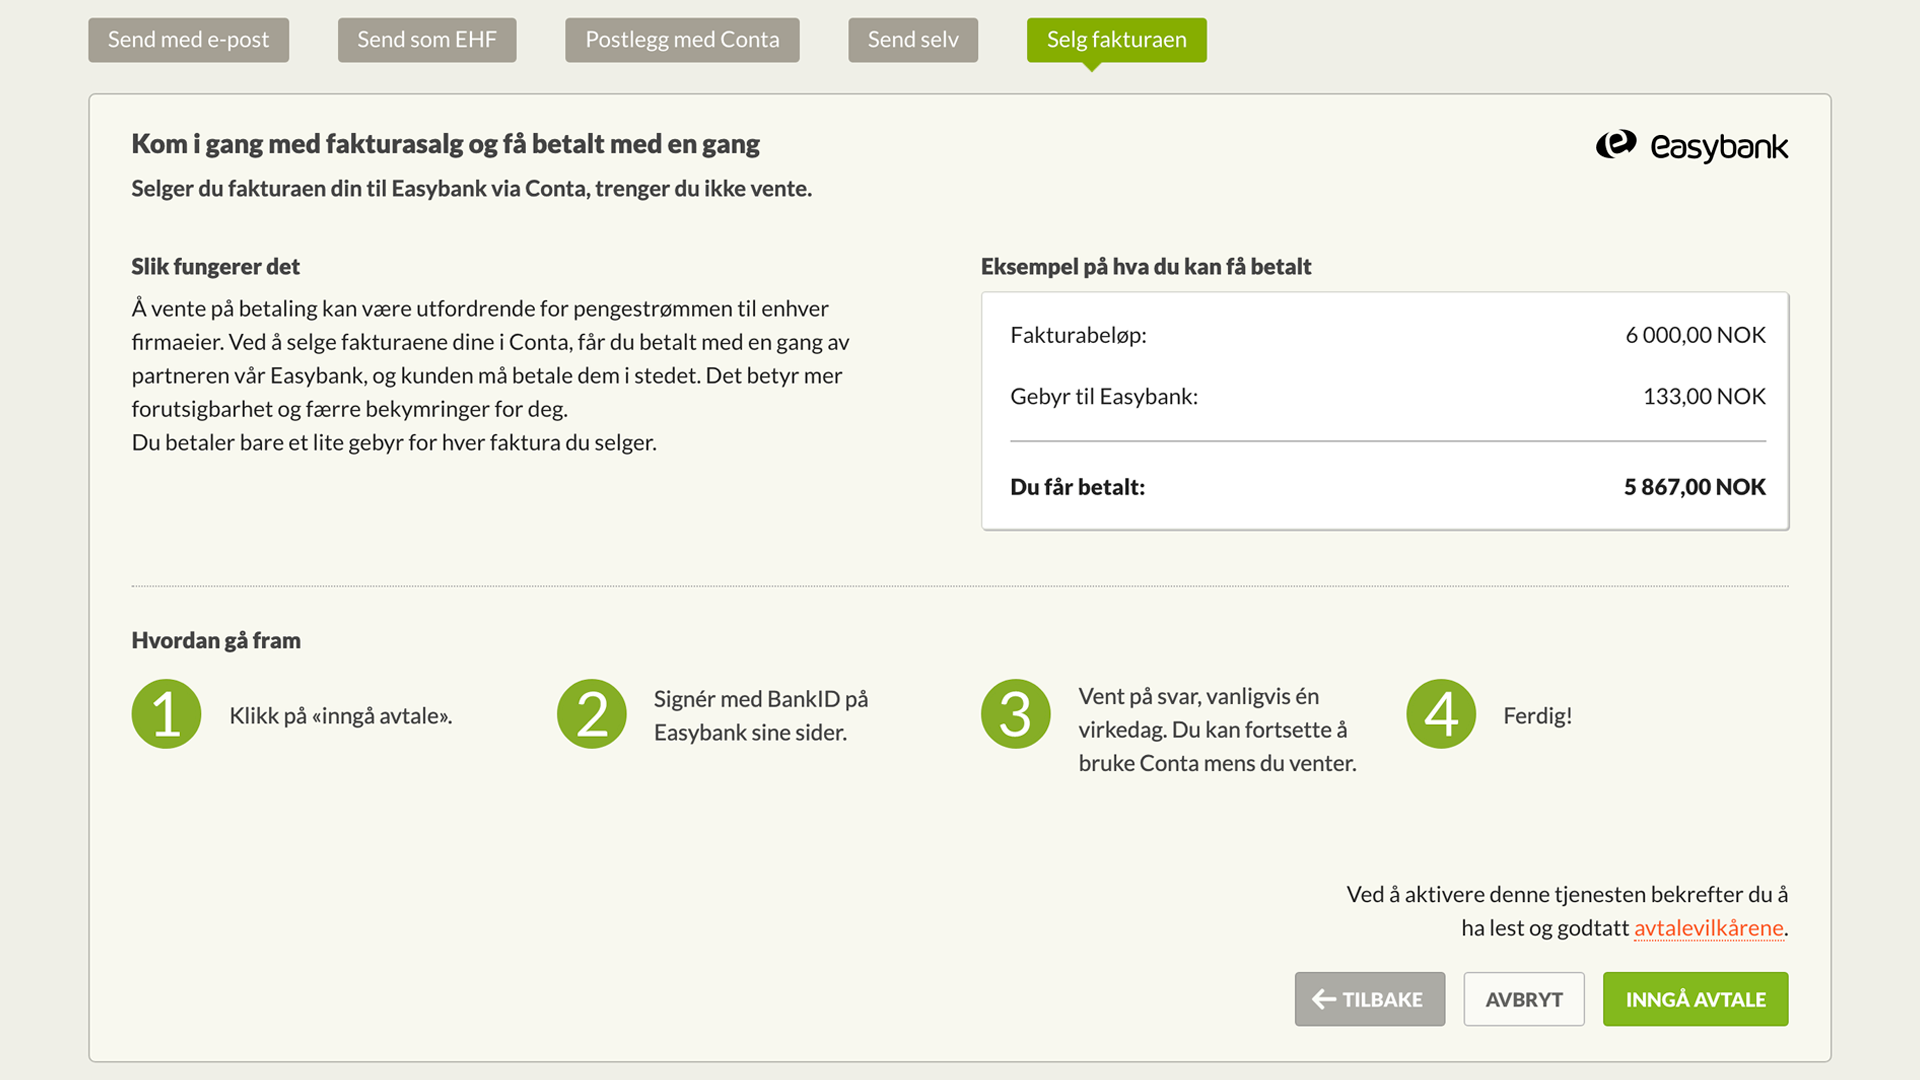Click the Eksempel på hva du kan få betalt heading
Viewport: 1920px width, 1080px height.
coord(1146,267)
